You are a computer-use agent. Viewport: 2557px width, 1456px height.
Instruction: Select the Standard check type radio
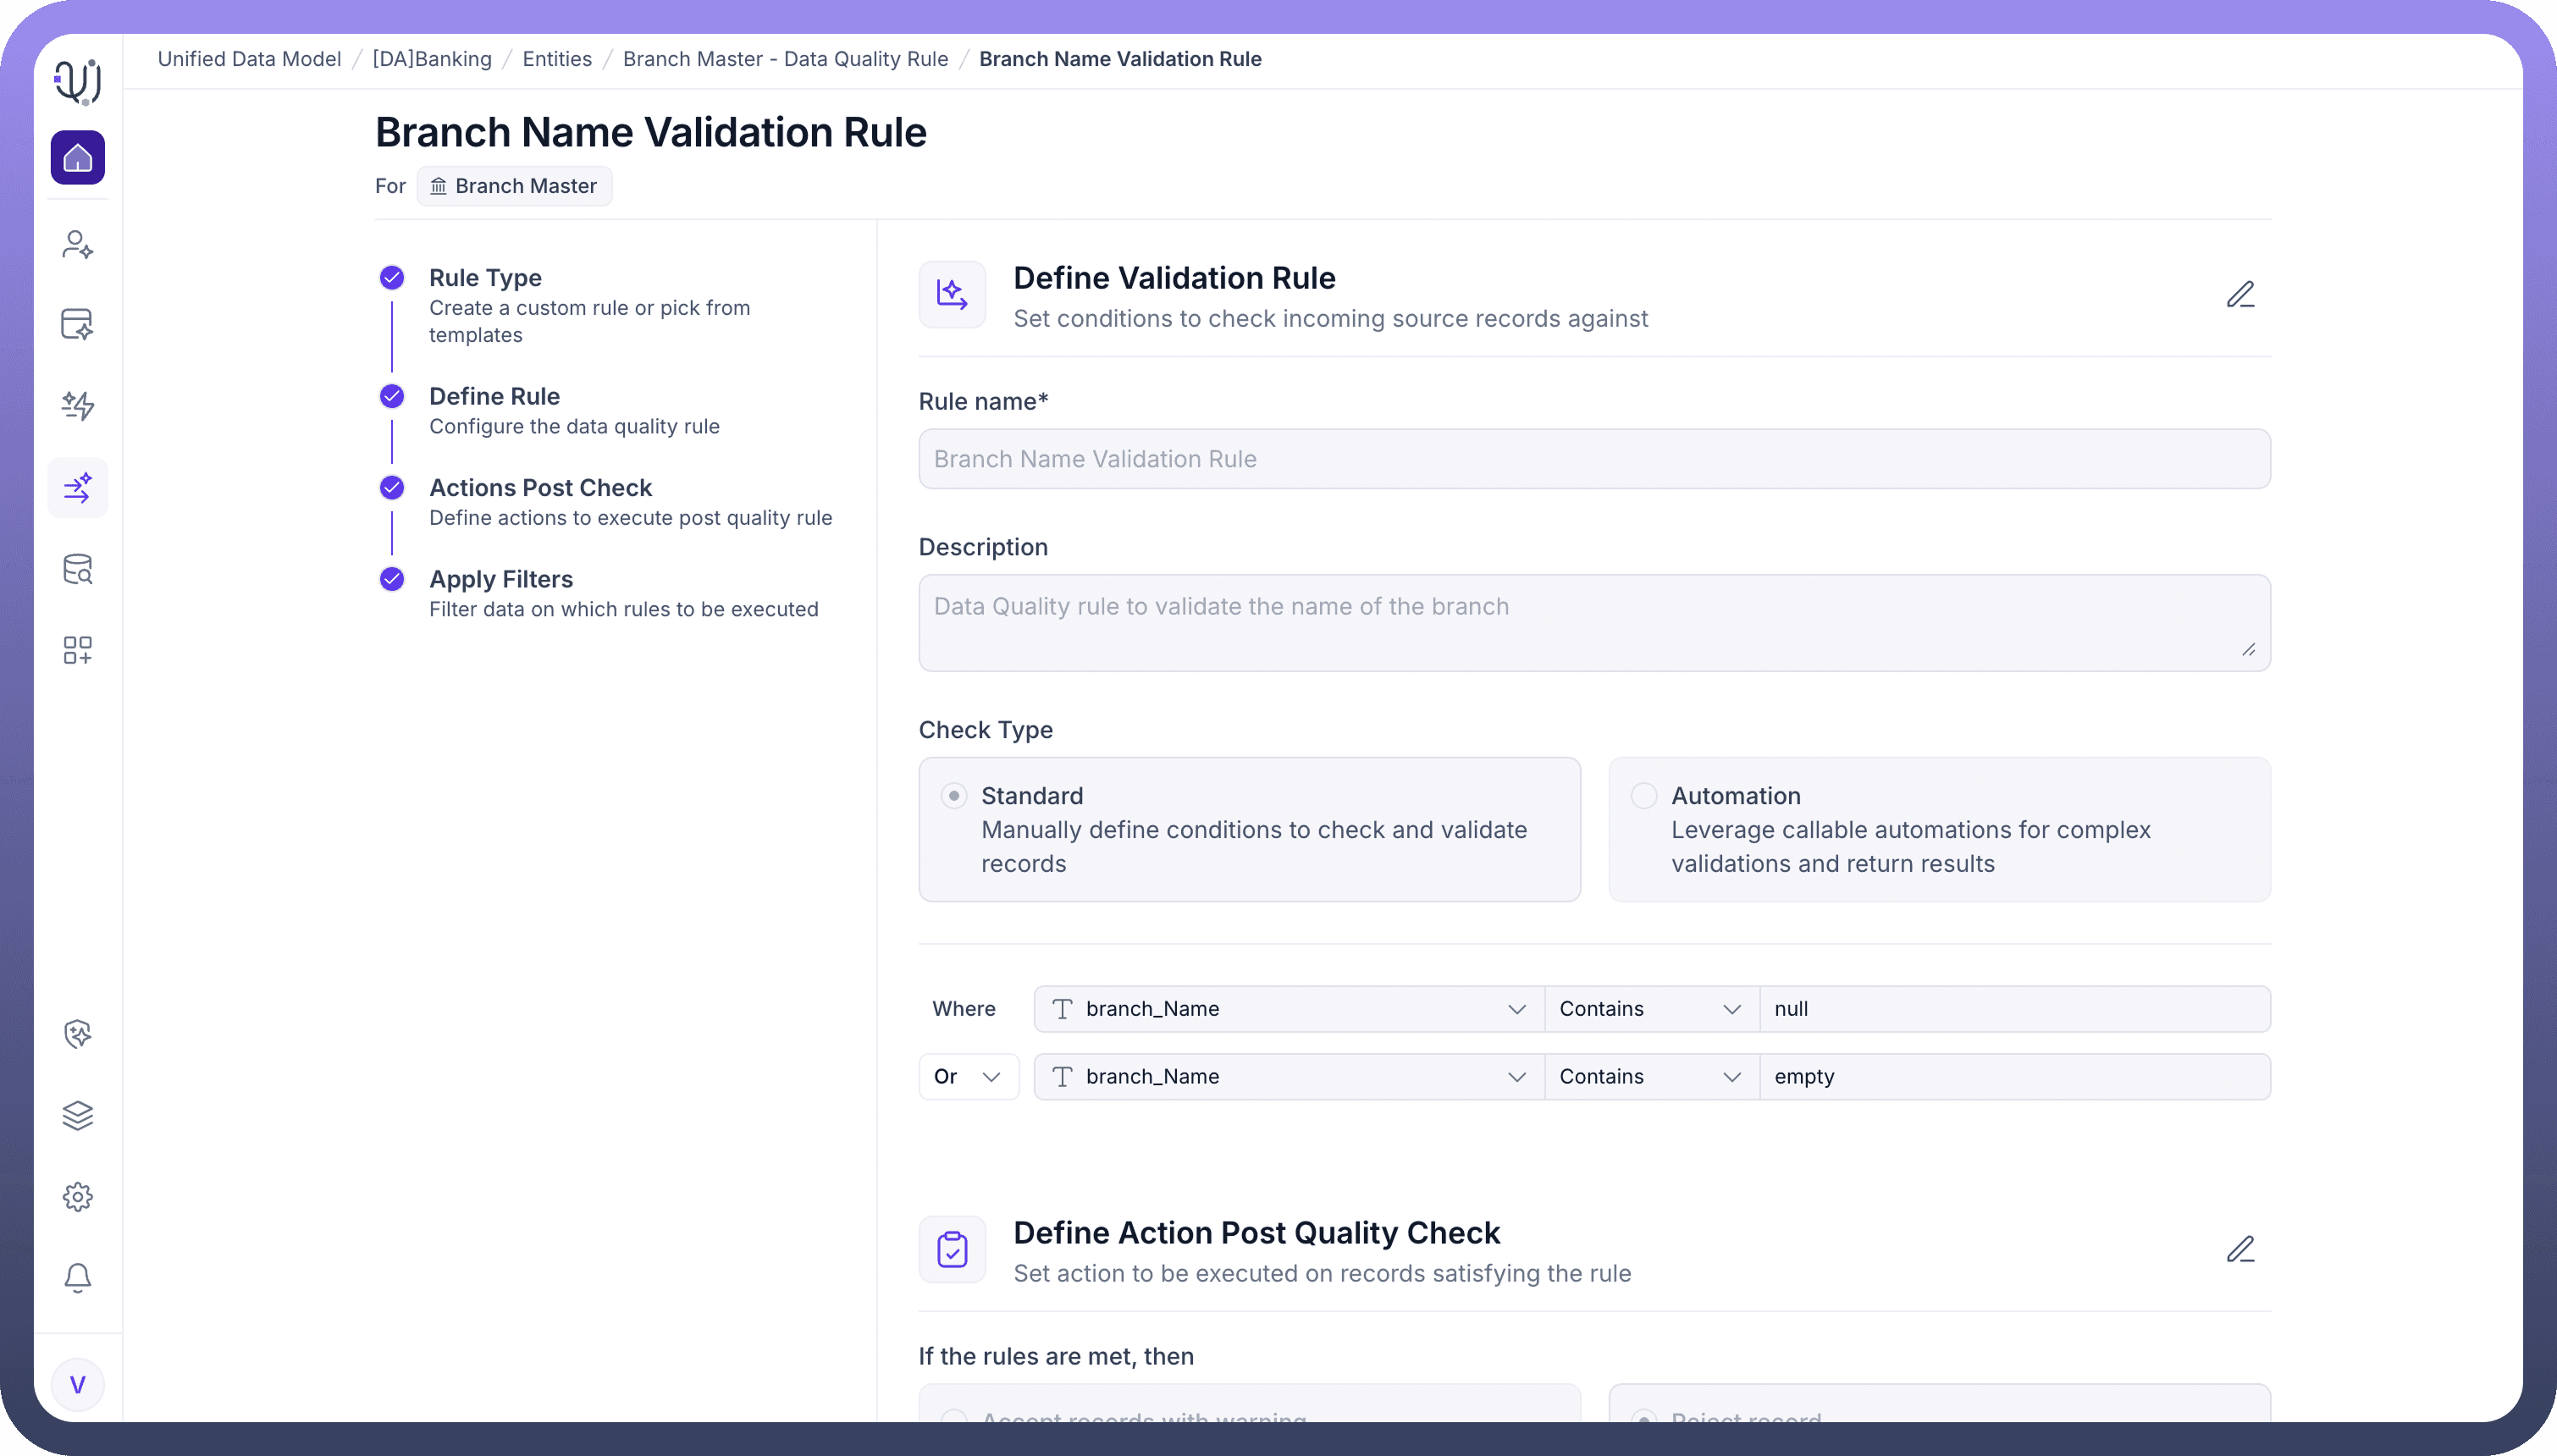pyautogui.click(x=954, y=796)
